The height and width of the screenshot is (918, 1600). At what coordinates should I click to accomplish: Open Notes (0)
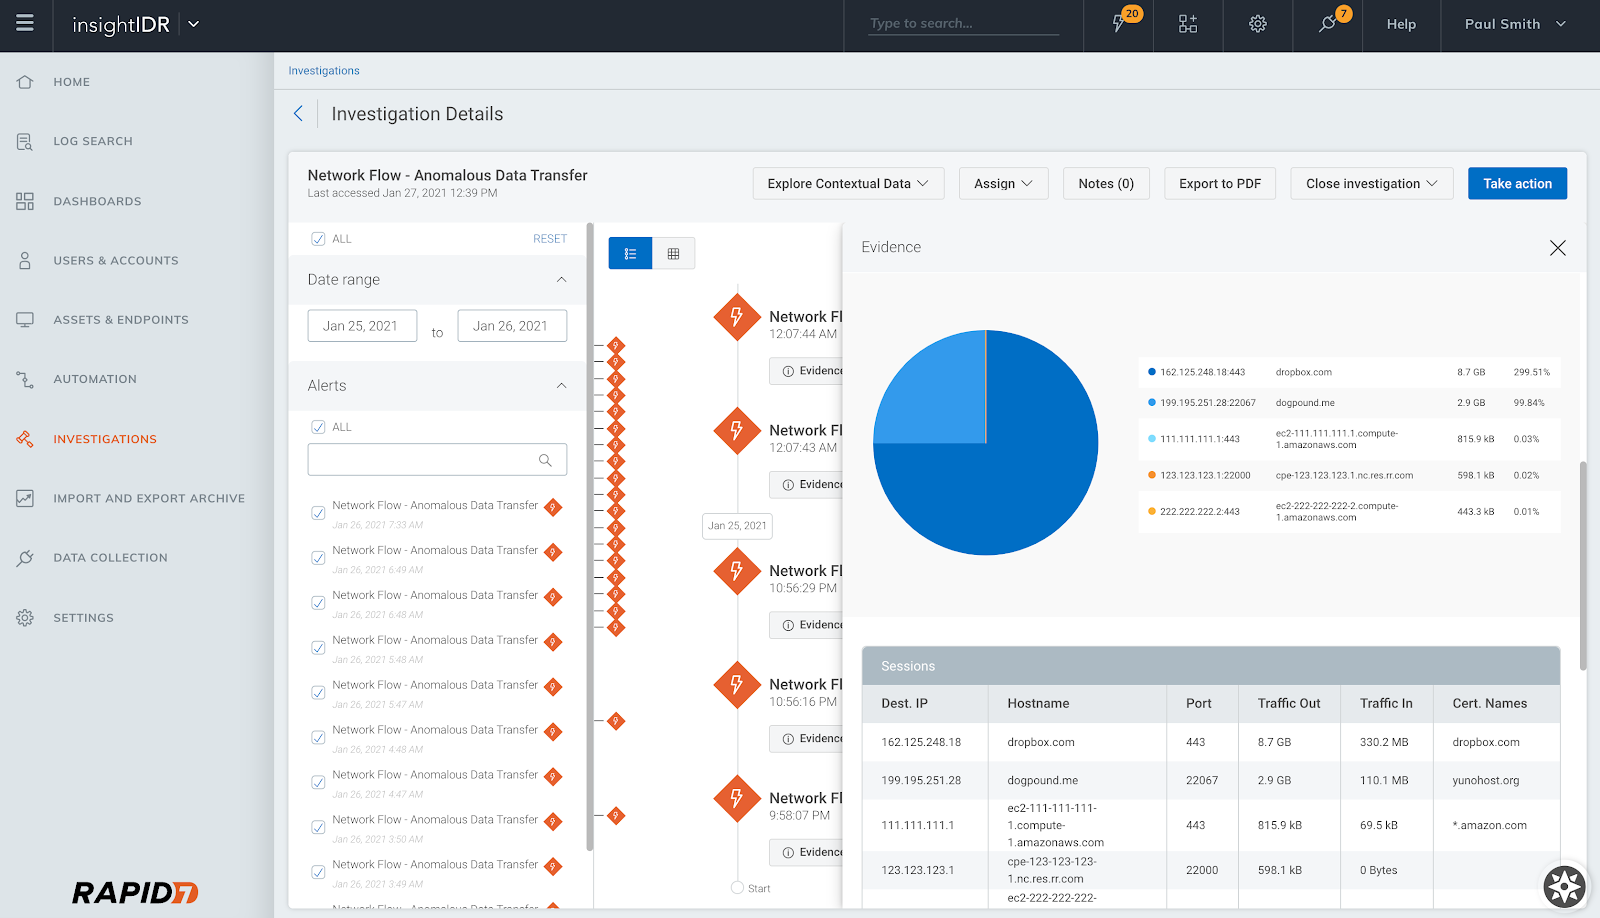pyautogui.click(x=1106, y=184)
